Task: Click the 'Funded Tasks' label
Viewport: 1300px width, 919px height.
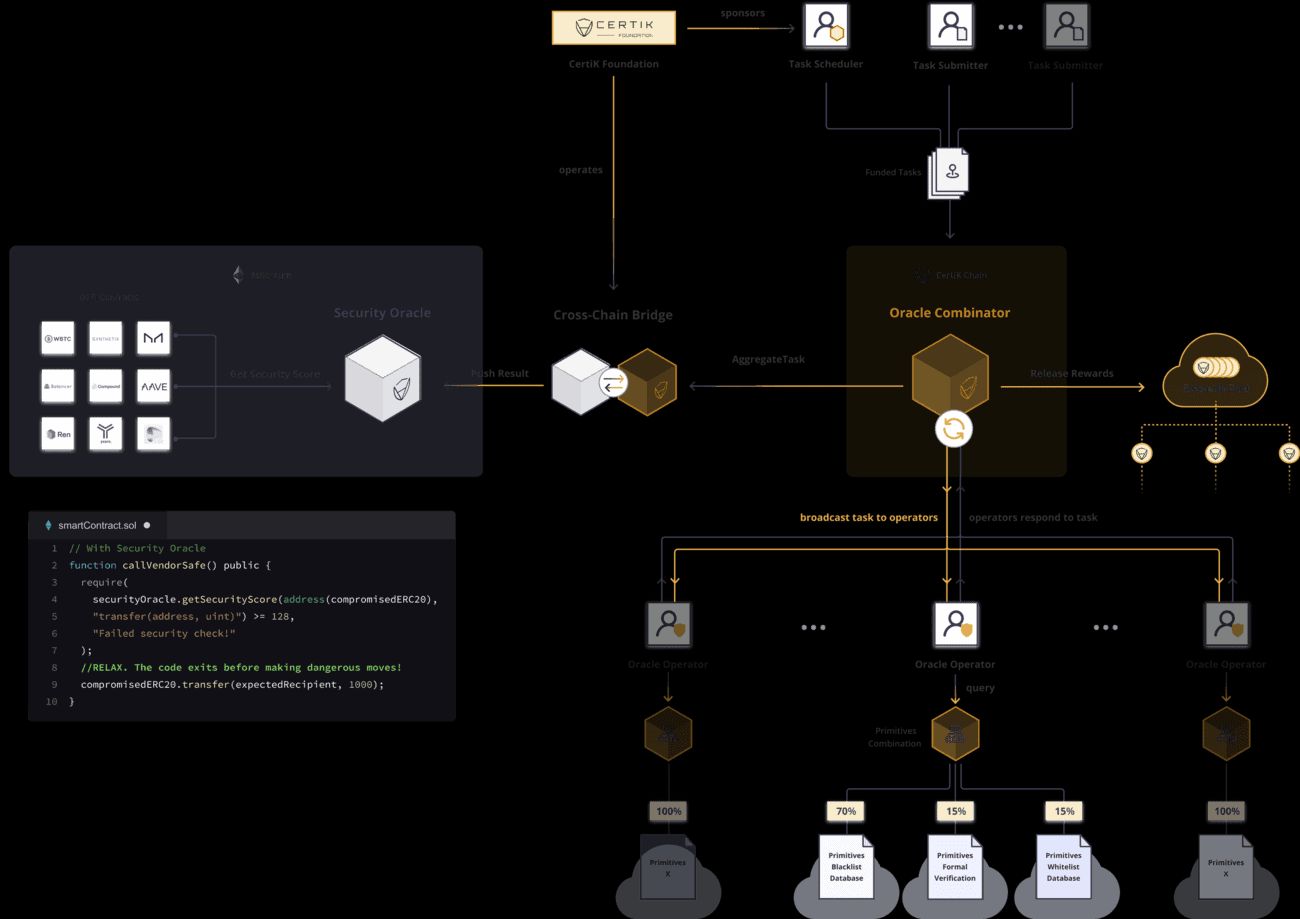Action: (893, 172)
